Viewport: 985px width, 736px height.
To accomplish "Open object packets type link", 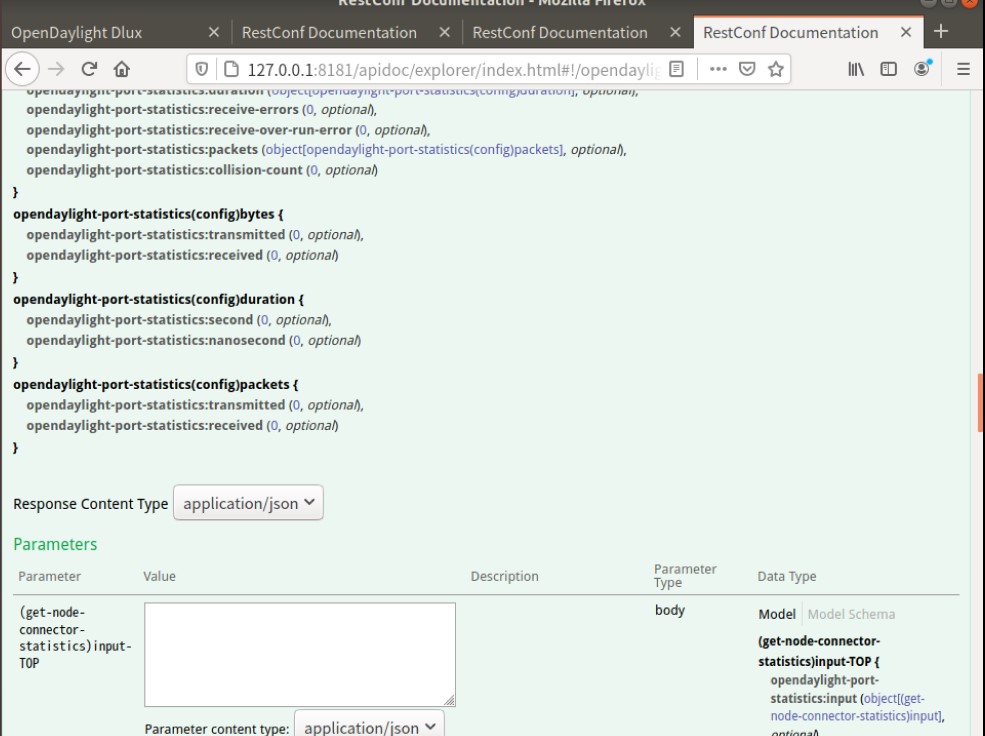I will 414,149.
